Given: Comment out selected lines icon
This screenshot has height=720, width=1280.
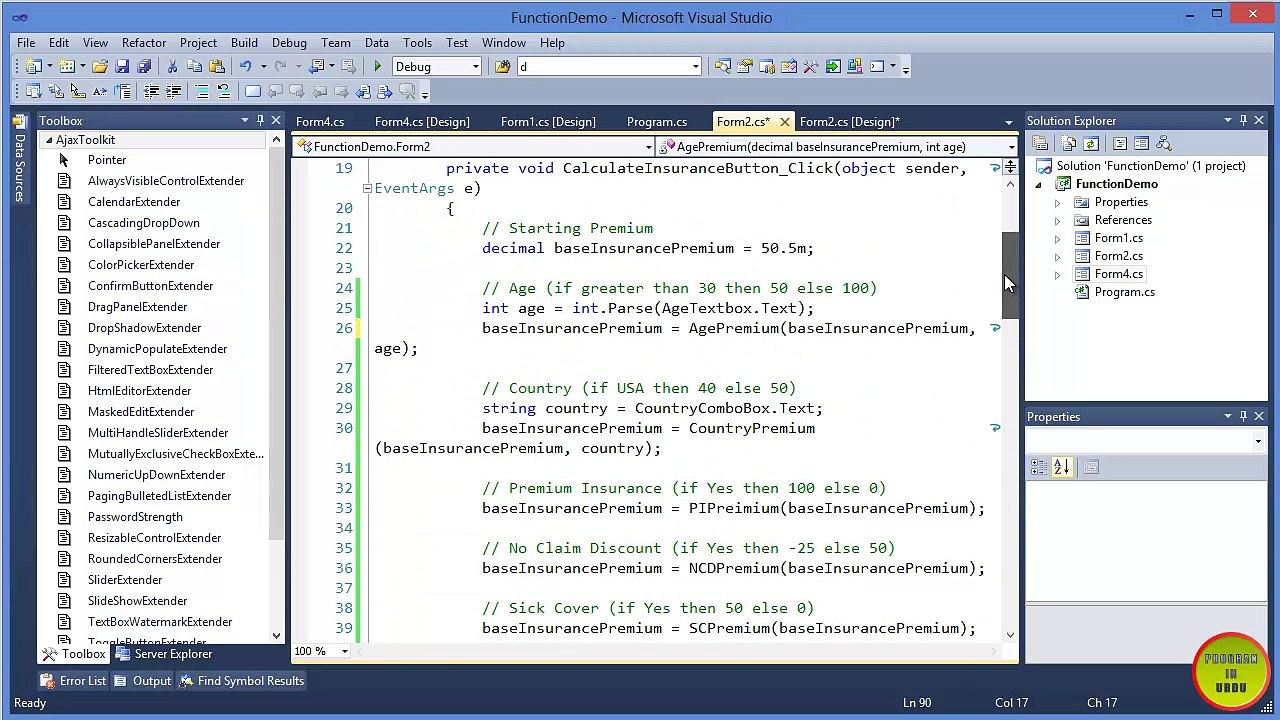Looking at the screenshot, I should pyautogui.click(x=201, y=91).
